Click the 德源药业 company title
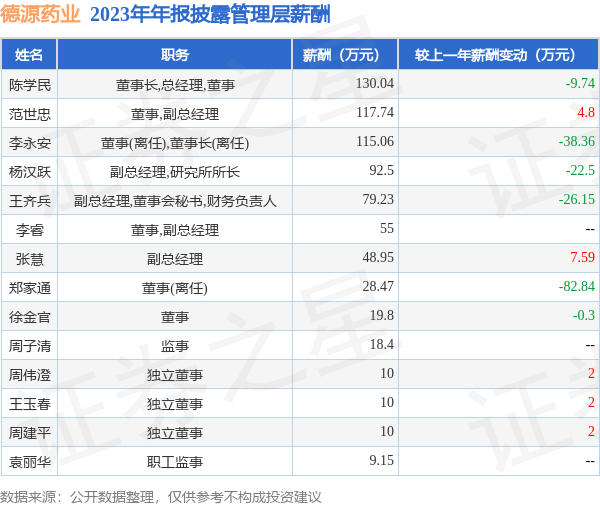Image resolution: width=600 pixels, height=506 pixels. coord(40,15)
